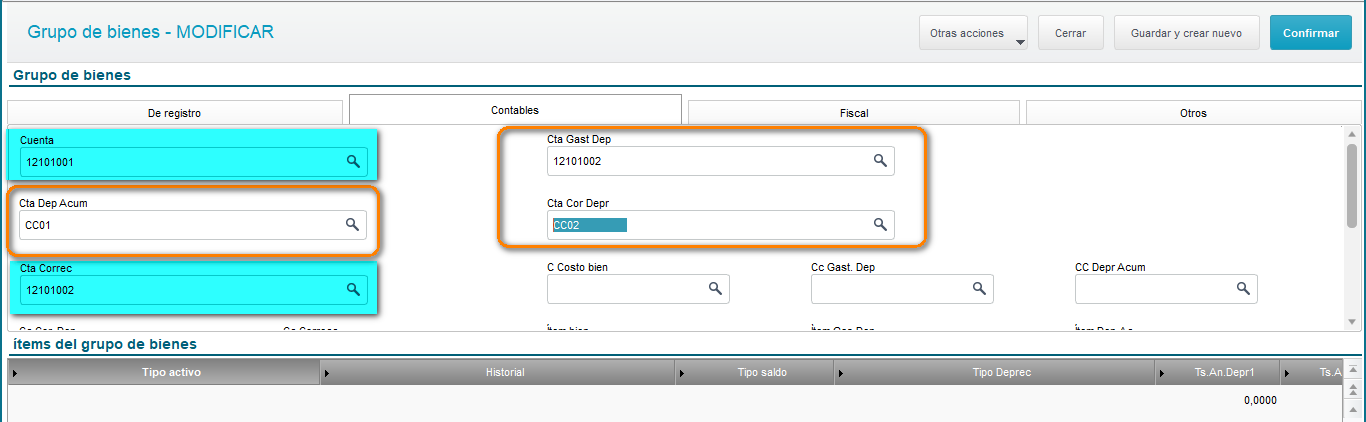Click the magnifier in Cta Correc field
This screenshot has height=422, width=1366.
353,289
